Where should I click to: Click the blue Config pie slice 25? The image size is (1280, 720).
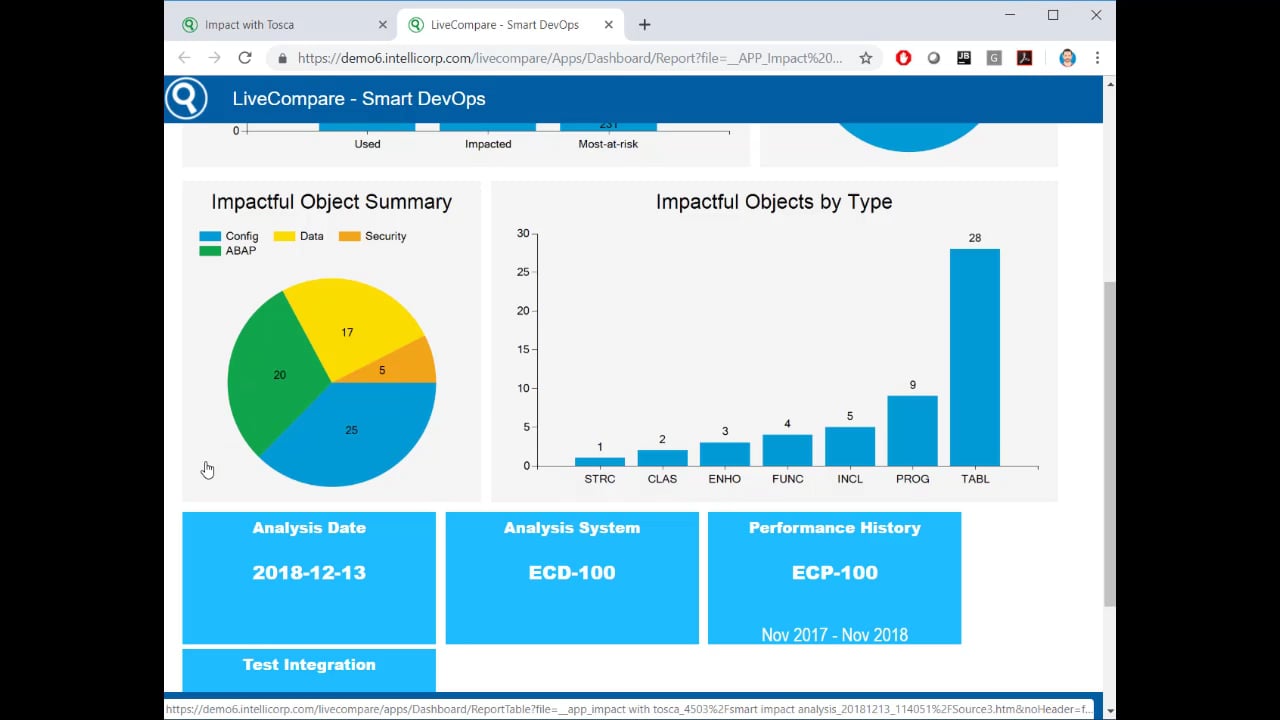[351, 432]
